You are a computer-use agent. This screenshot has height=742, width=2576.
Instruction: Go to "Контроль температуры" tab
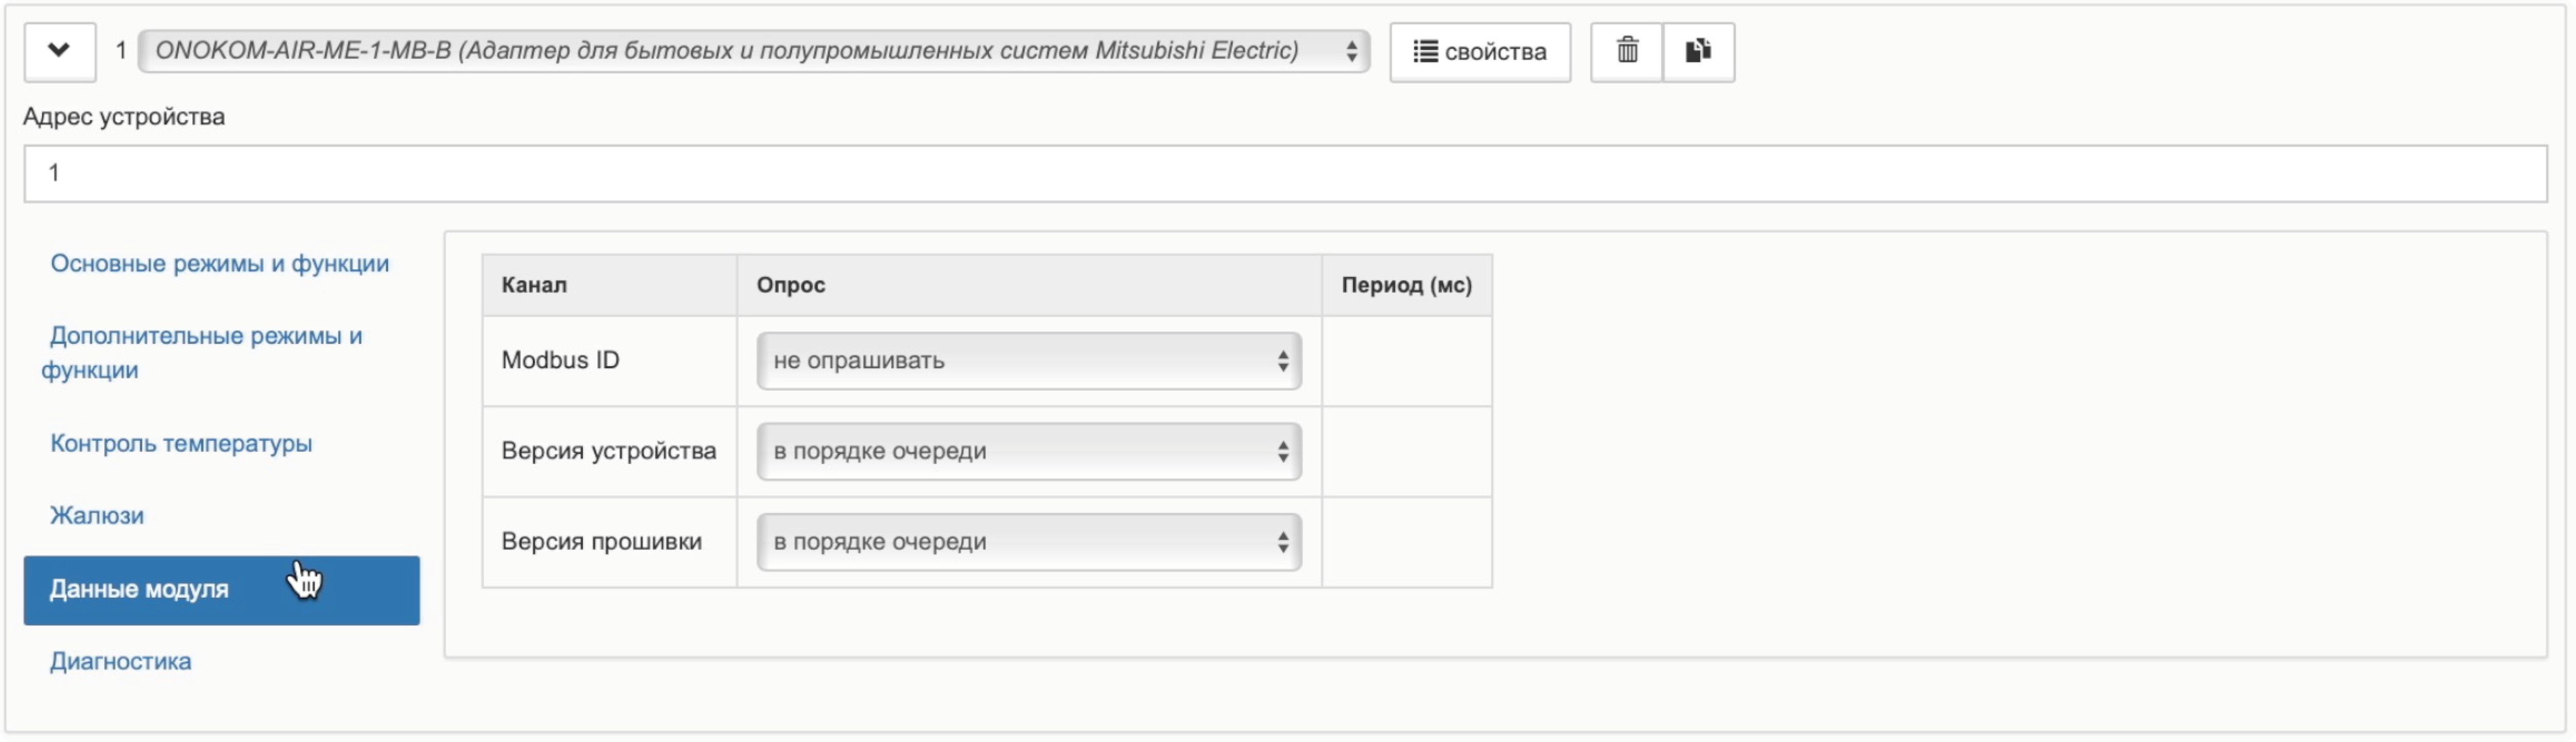[181, 443]
